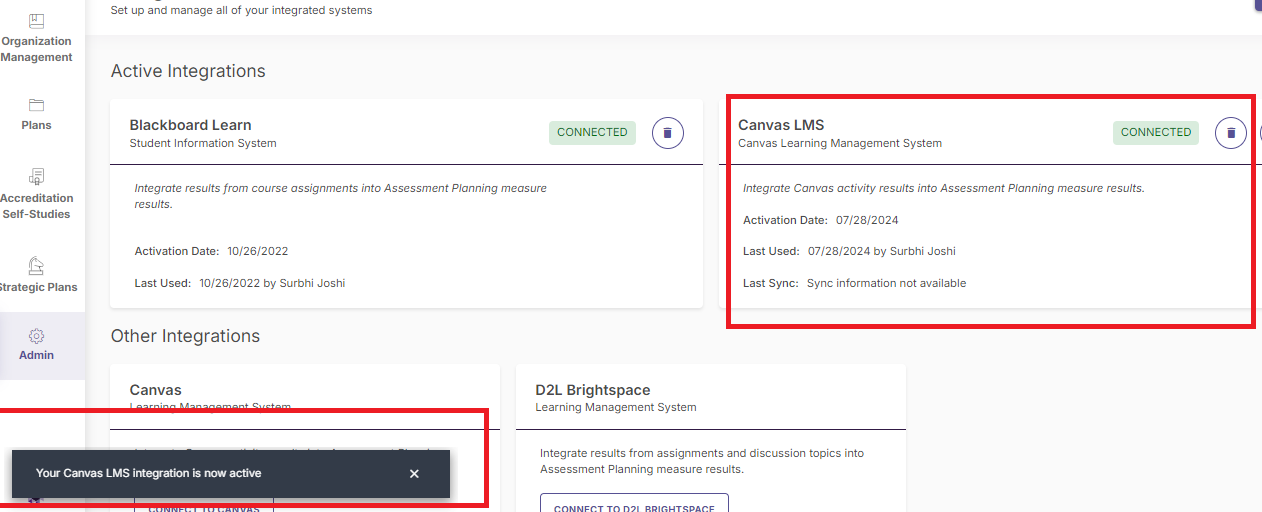The width and height of the screenshot is (1262, 512).
Task: Click Integrate Canvas activity results description
Action: (x=943, y=188)
